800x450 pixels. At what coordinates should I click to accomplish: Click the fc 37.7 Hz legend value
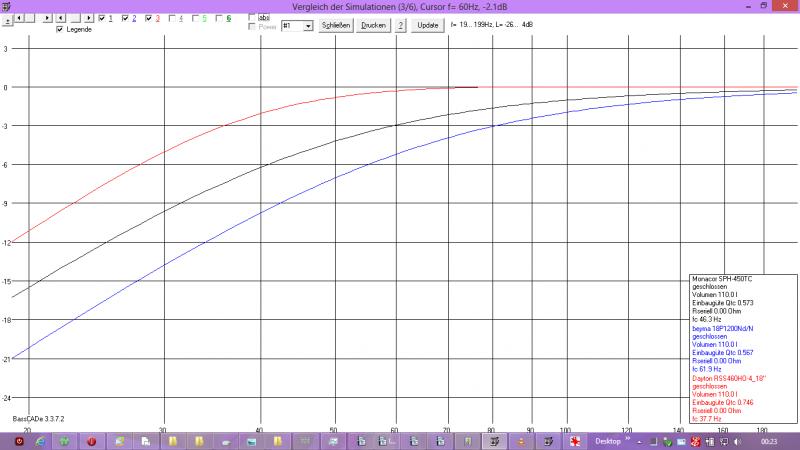coord(707,419)
